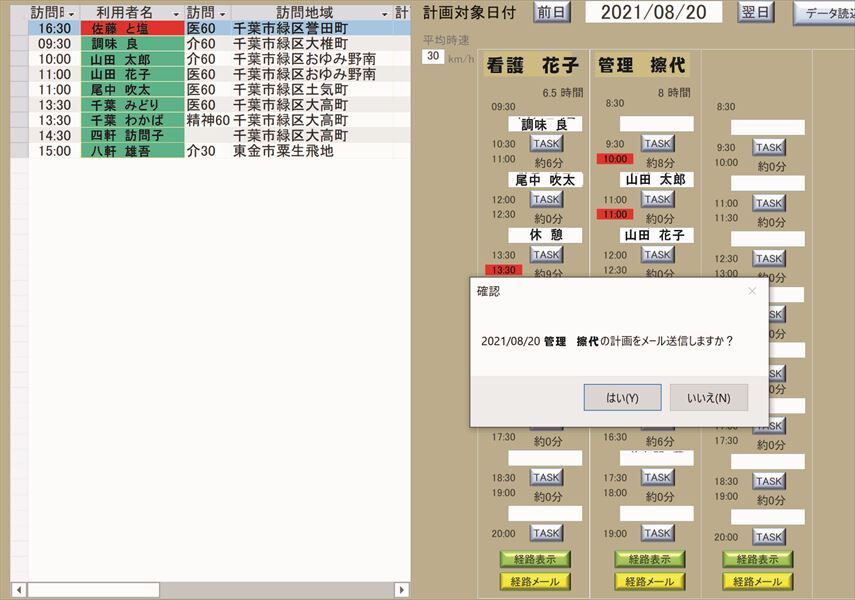Click 山田 太郎 slot in 管理 擦代 schedule
The width and height of the screenshot is (855, 600).
[656, 179]
